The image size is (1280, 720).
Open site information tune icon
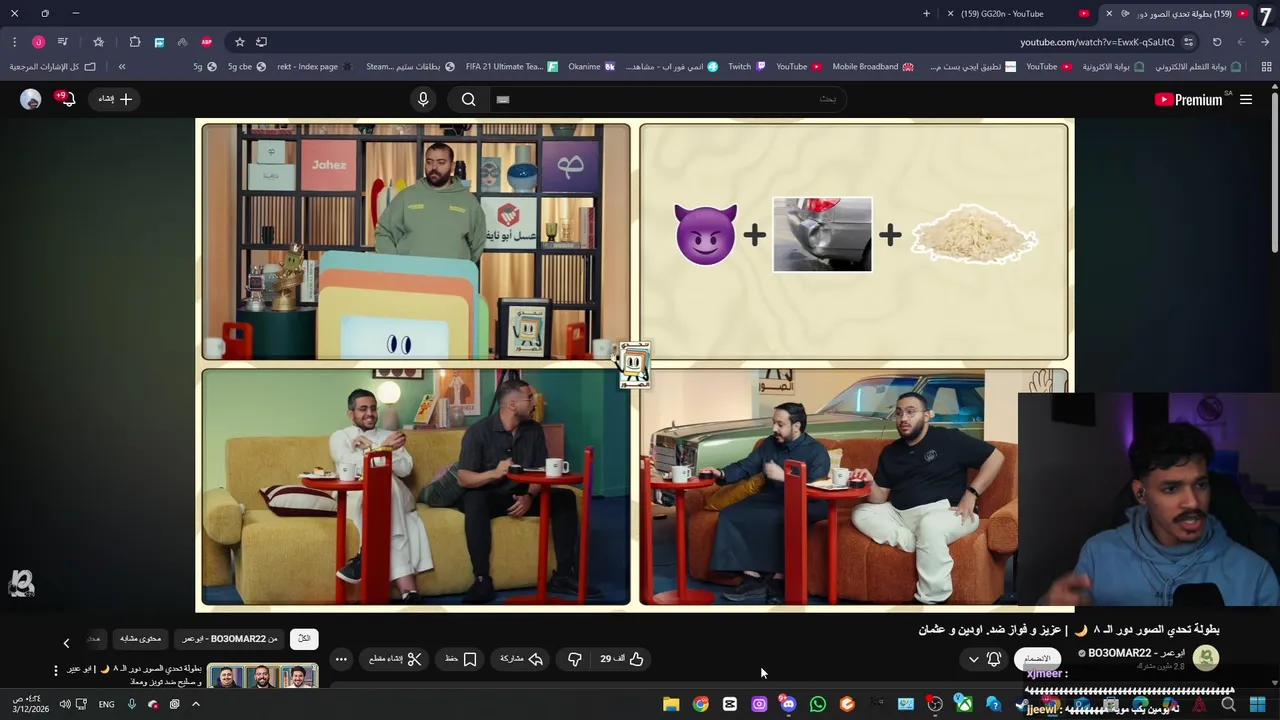click(x=1188, y=42)
